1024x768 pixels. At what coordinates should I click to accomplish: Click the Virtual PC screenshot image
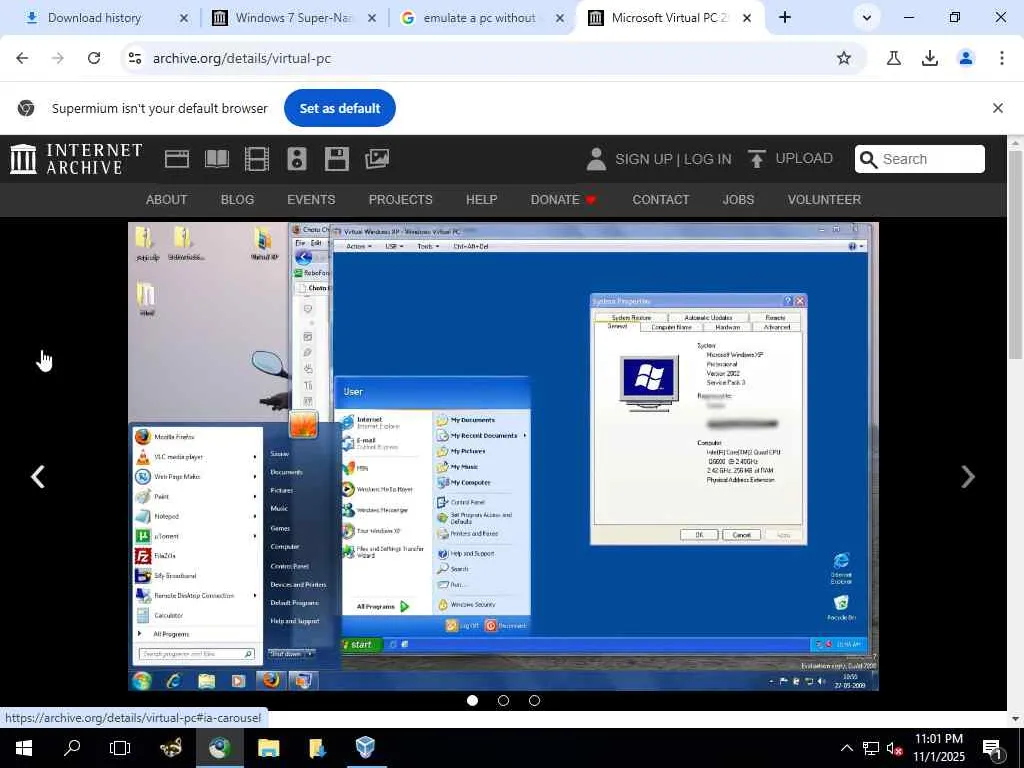click(503, 456)
